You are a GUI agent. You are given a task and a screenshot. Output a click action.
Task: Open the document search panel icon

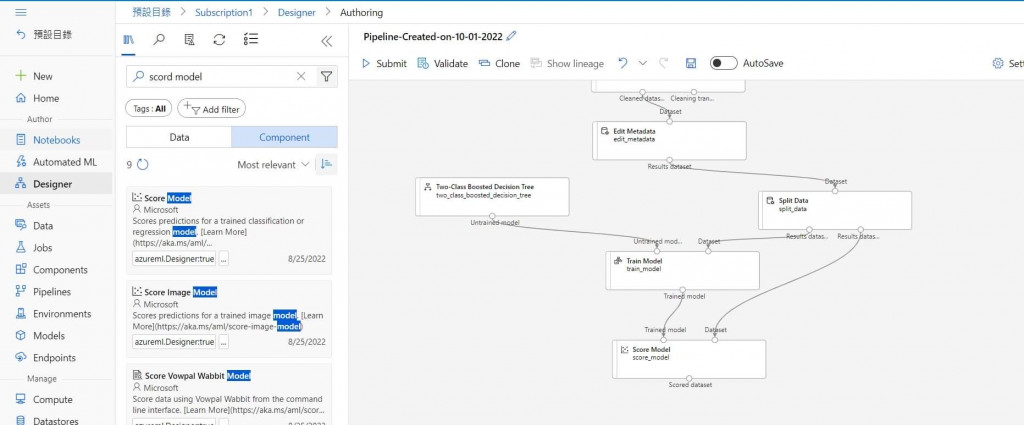(189, 40)
